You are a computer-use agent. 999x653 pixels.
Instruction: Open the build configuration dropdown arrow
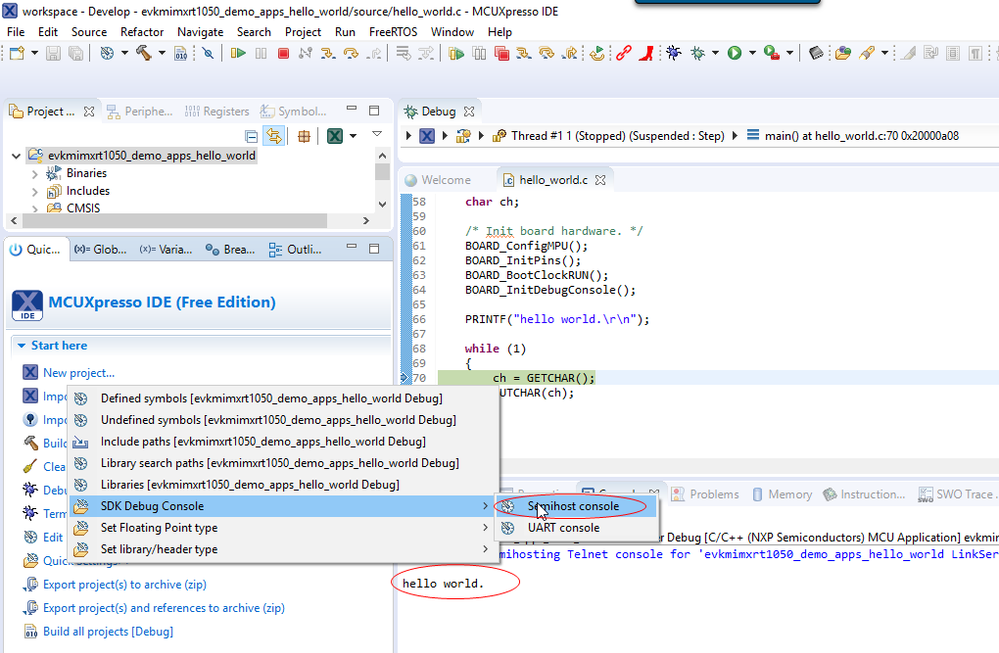(124, 54)
